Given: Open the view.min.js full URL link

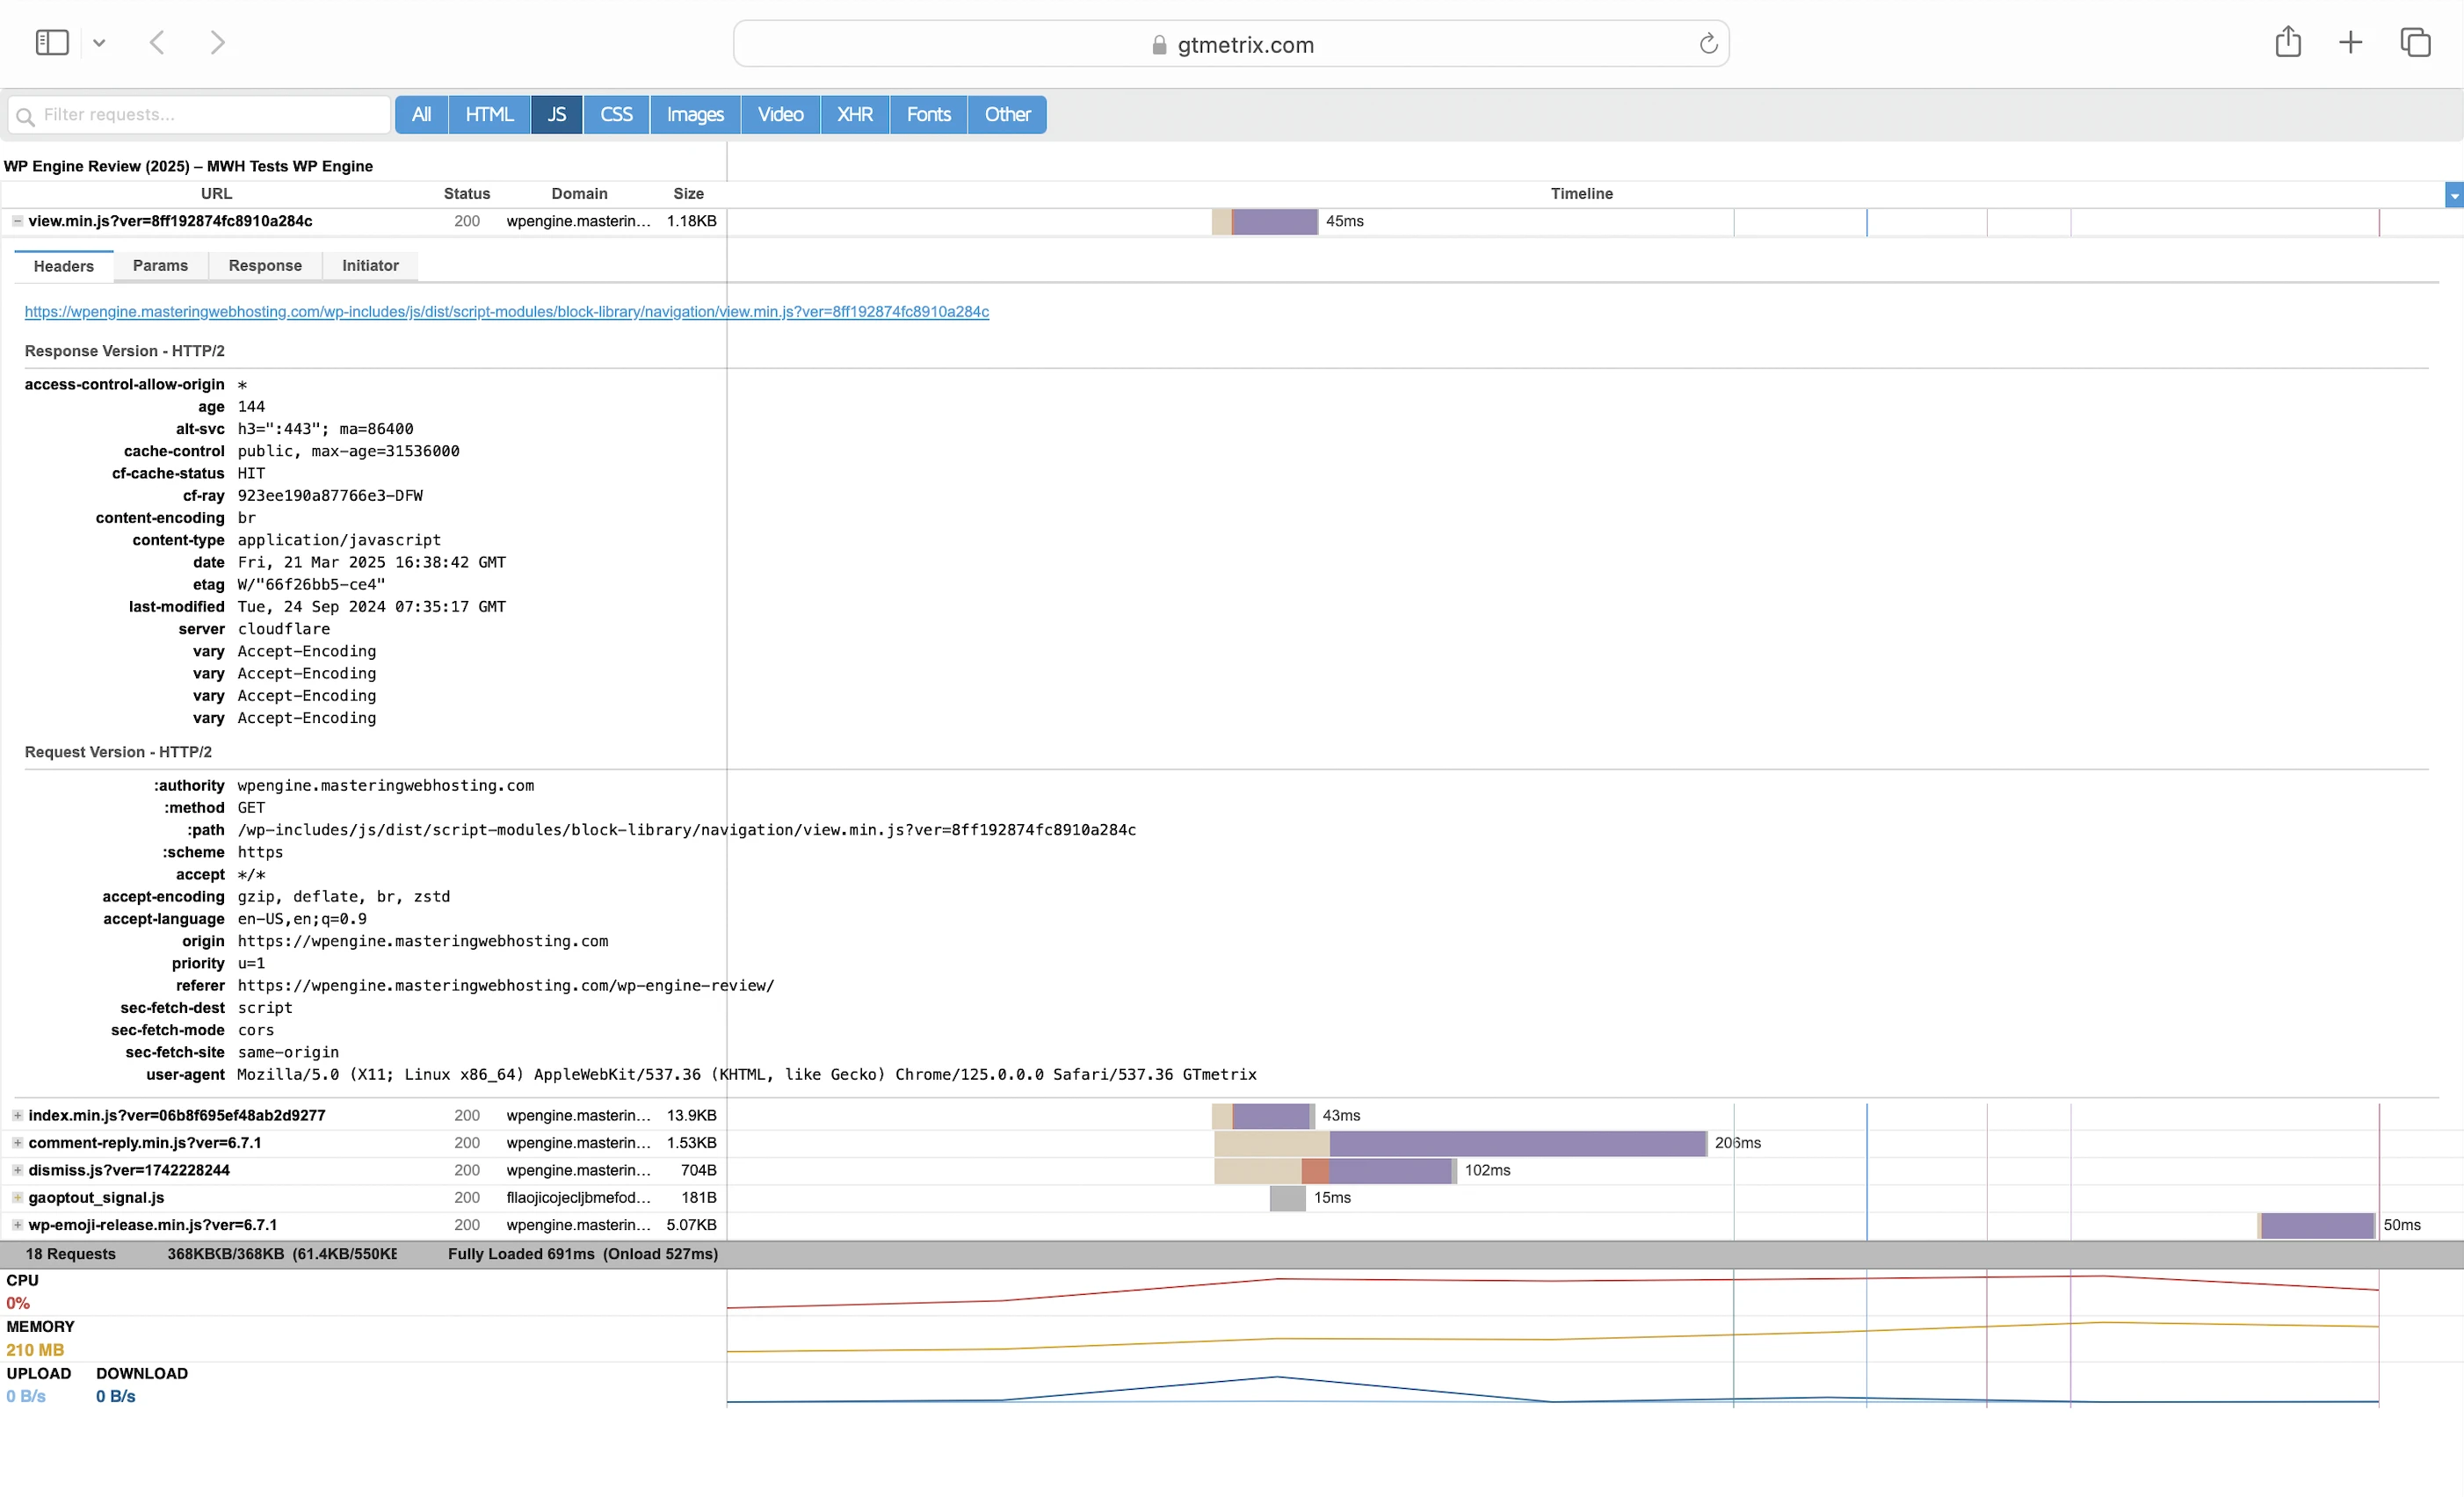Looking at the screenshot, I should tap(506, 312).
